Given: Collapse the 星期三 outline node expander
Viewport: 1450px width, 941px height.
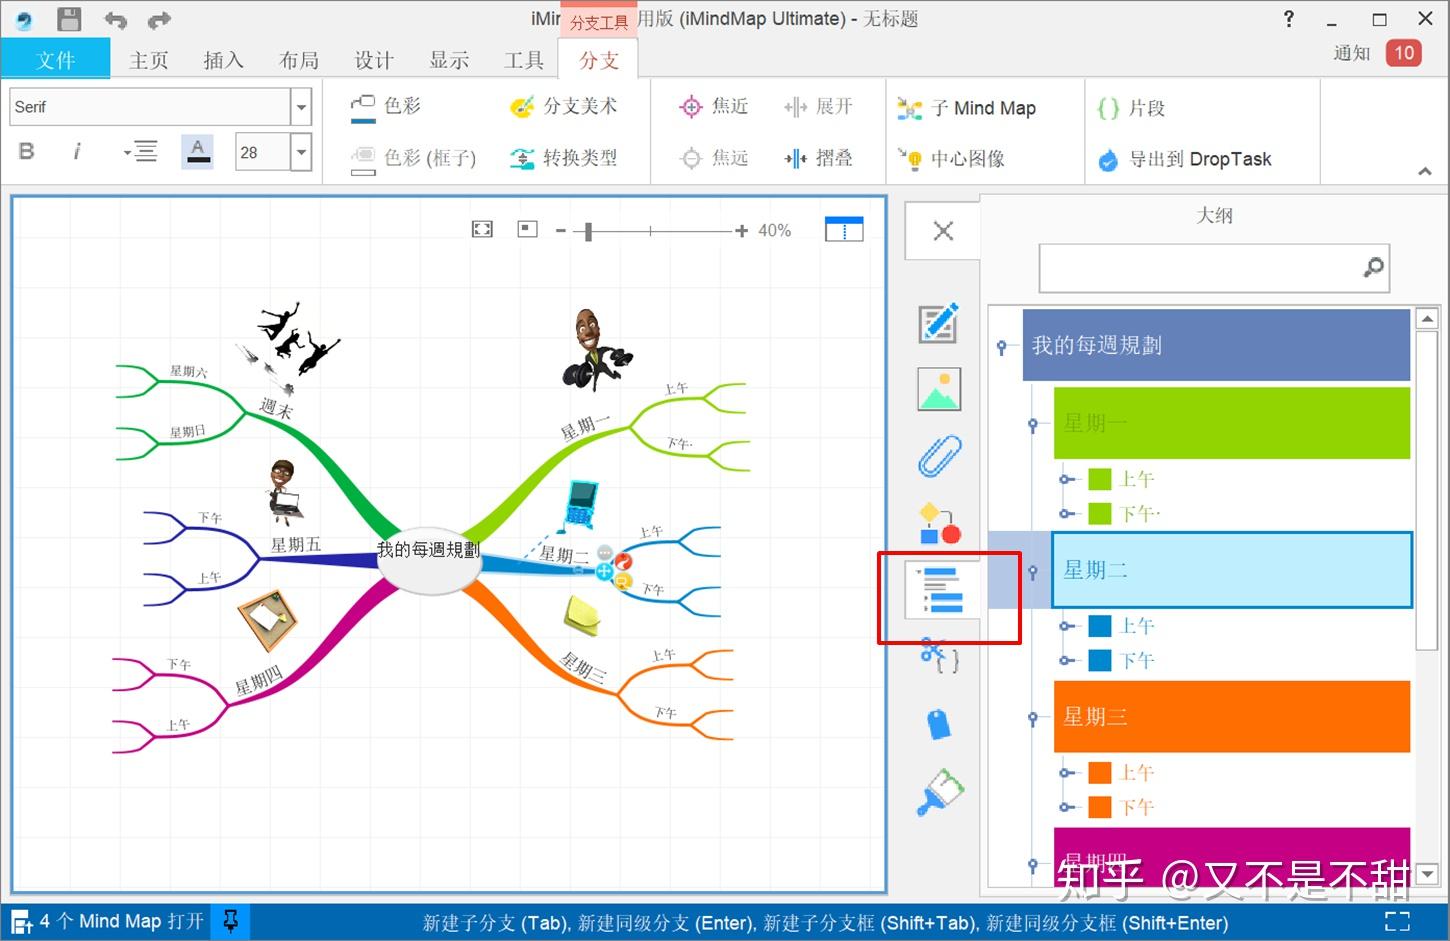Looking at the screenshot, I should point(1033,718).
